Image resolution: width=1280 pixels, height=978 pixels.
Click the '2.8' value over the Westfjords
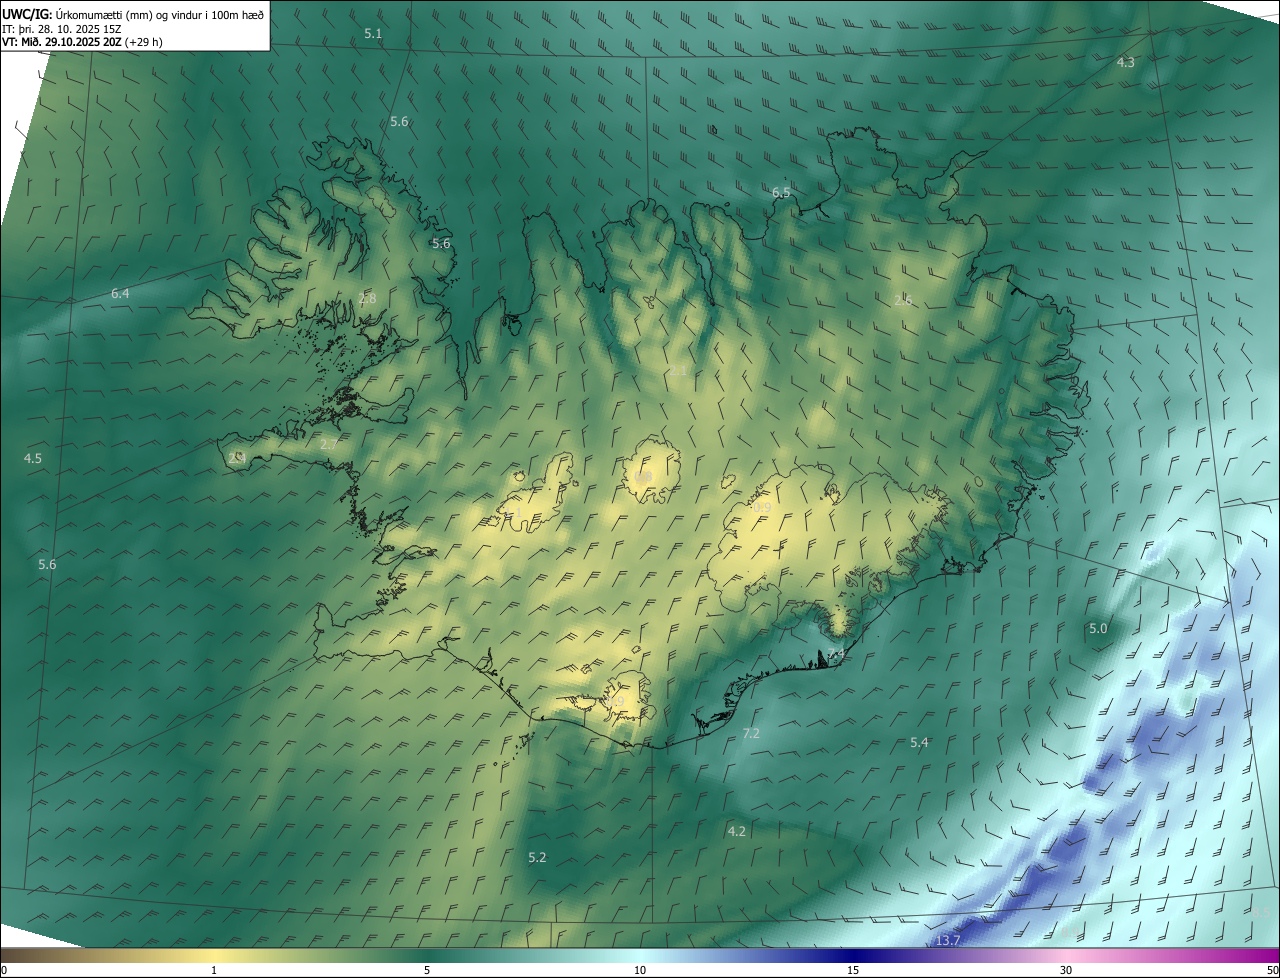click(x=367, y=298)
